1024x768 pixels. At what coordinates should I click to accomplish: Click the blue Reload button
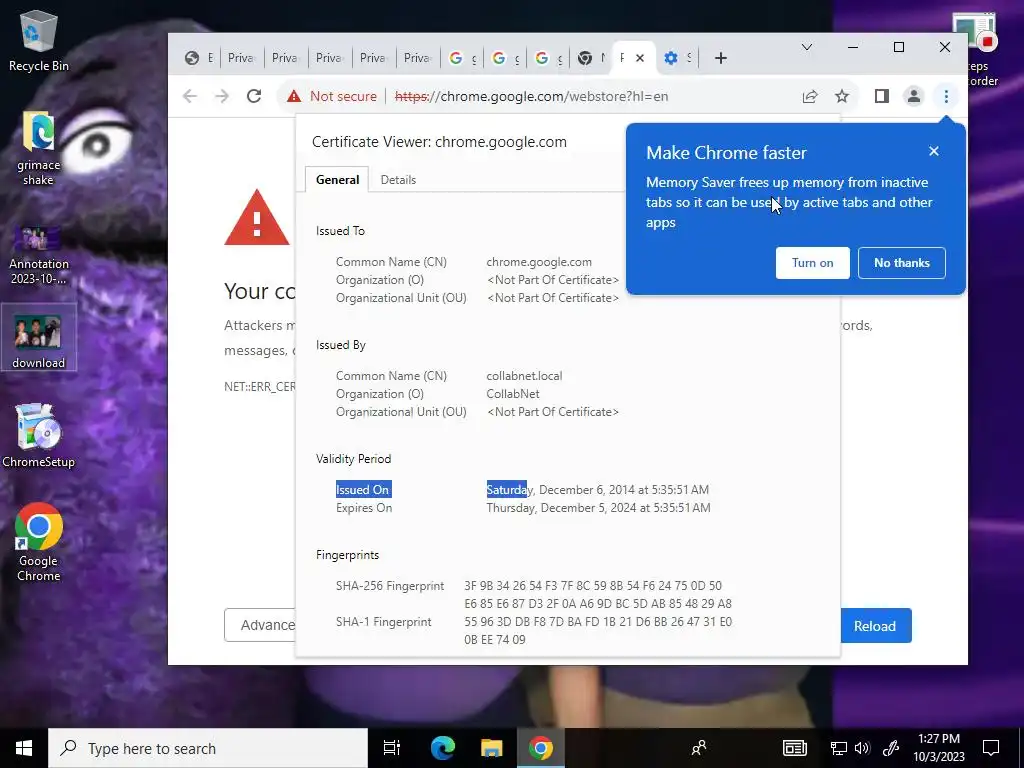click(x=874, y=626)
